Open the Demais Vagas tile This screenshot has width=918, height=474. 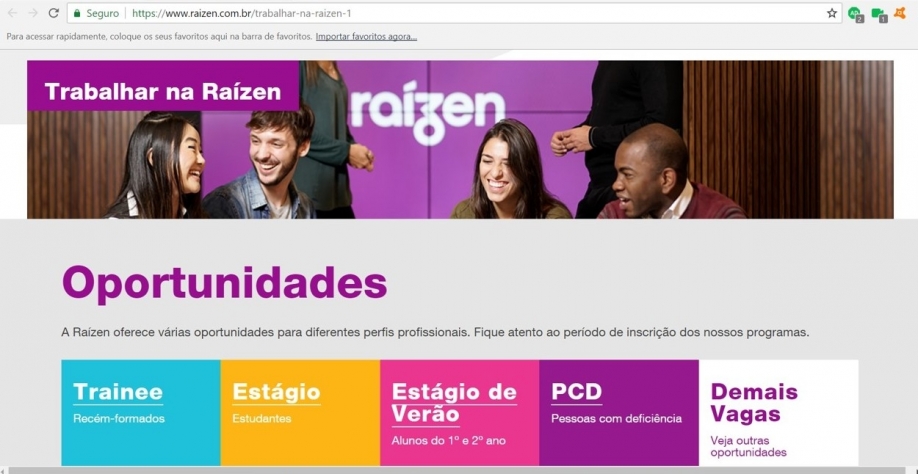click(779, 413)
